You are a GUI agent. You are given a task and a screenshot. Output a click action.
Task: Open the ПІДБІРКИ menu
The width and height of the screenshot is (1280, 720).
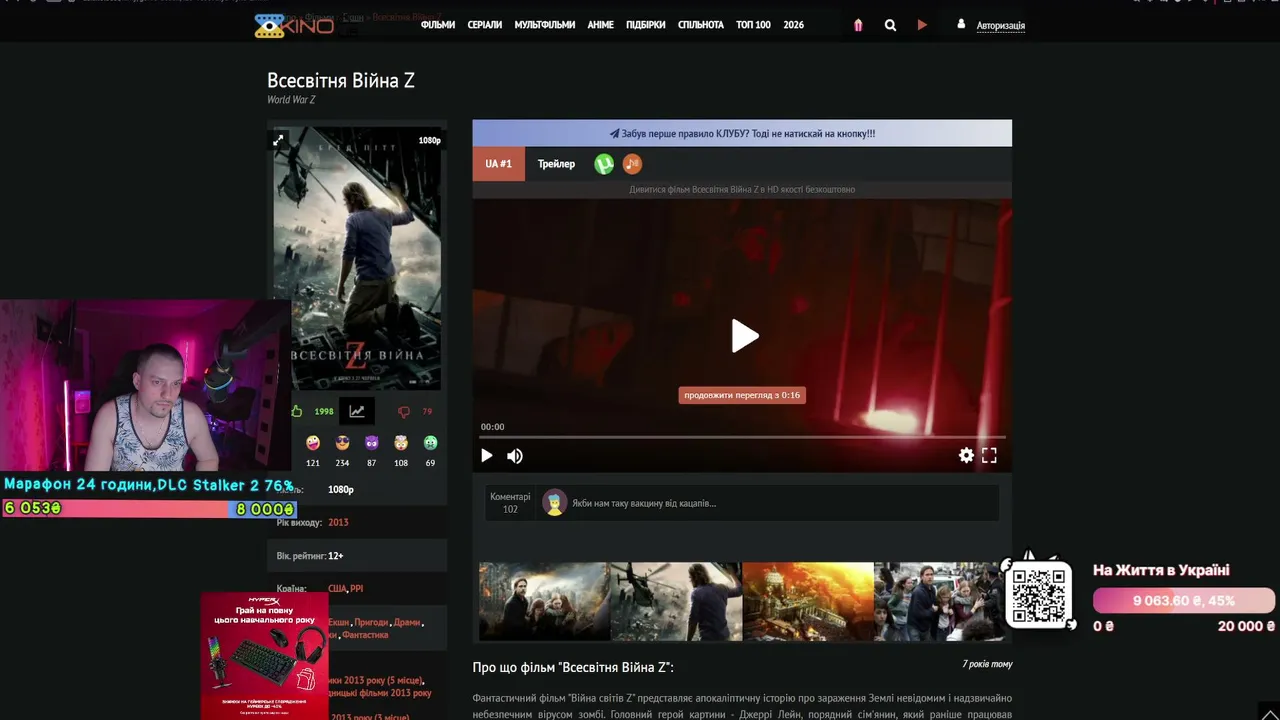pos(646,25)
